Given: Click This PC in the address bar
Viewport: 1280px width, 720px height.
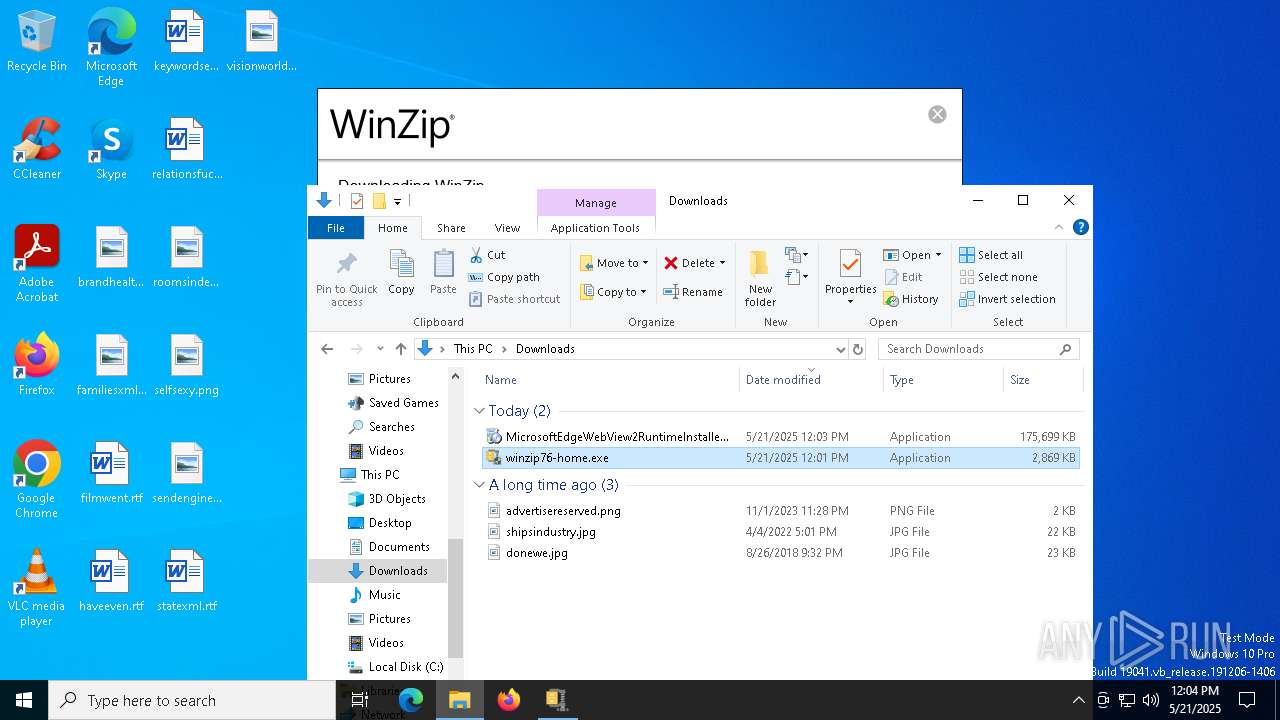Looking at the screenshot, I should click(x=473, y=349).
